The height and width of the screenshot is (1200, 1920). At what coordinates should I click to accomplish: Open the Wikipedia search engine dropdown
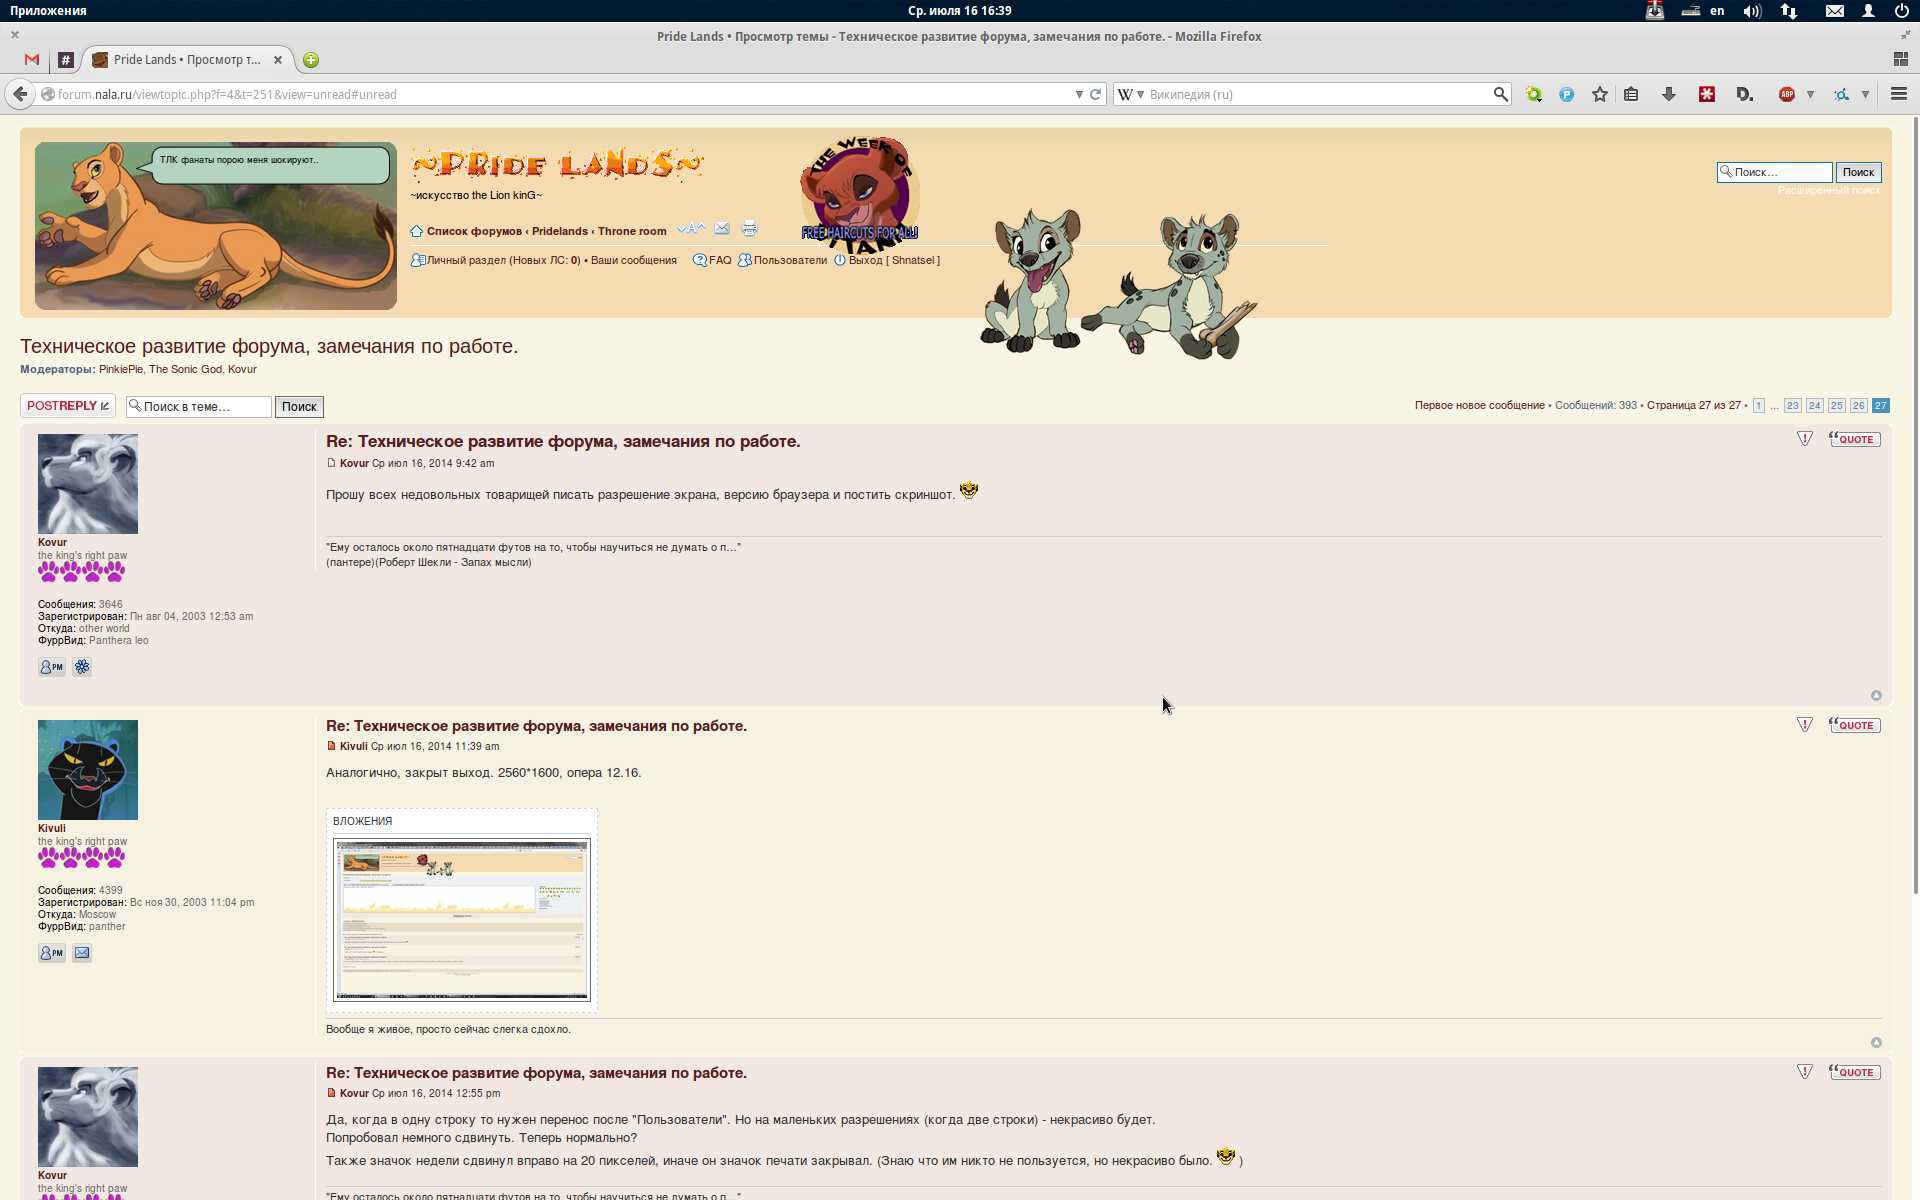pos(1140,94)
